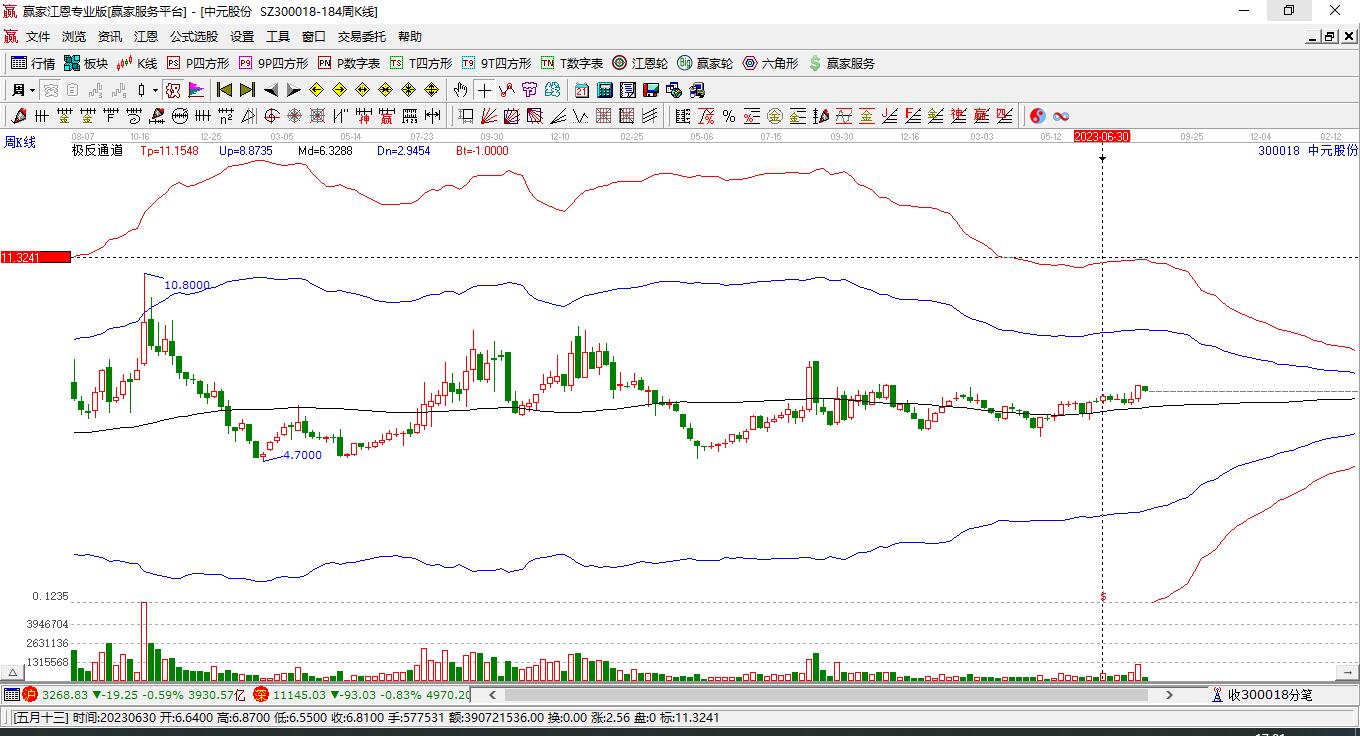
Task: Open the candlestick style dropdown arrow
Action: click(155, 90)
